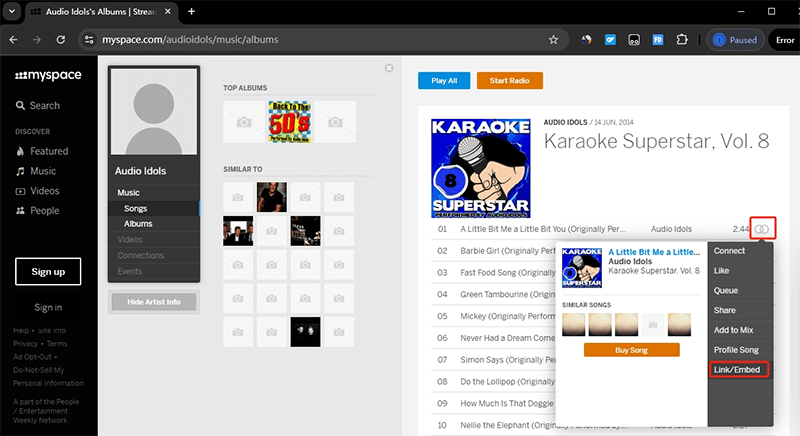
Task: Open the Videos section in sidebar
Action: click(38, 191)
